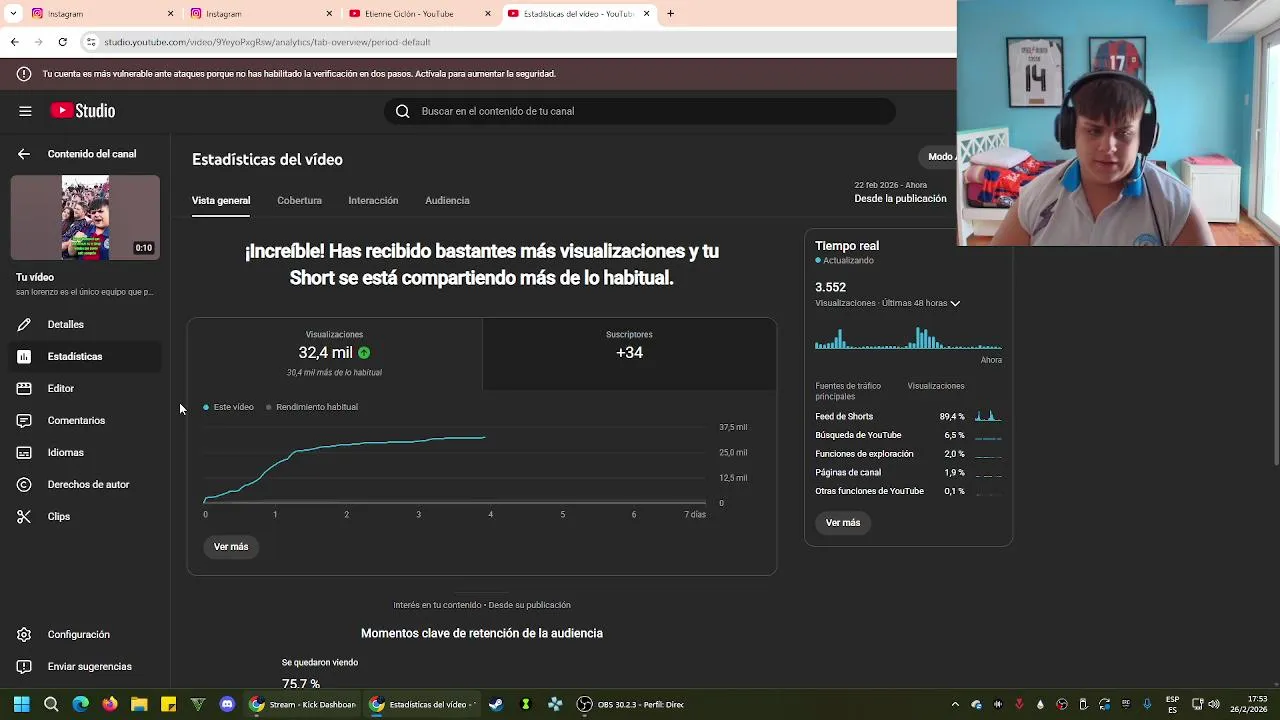This screenshot has height=720, width=1280.
Task: Click Enviar sugerencias feedback item
Action: pos(85,666)
